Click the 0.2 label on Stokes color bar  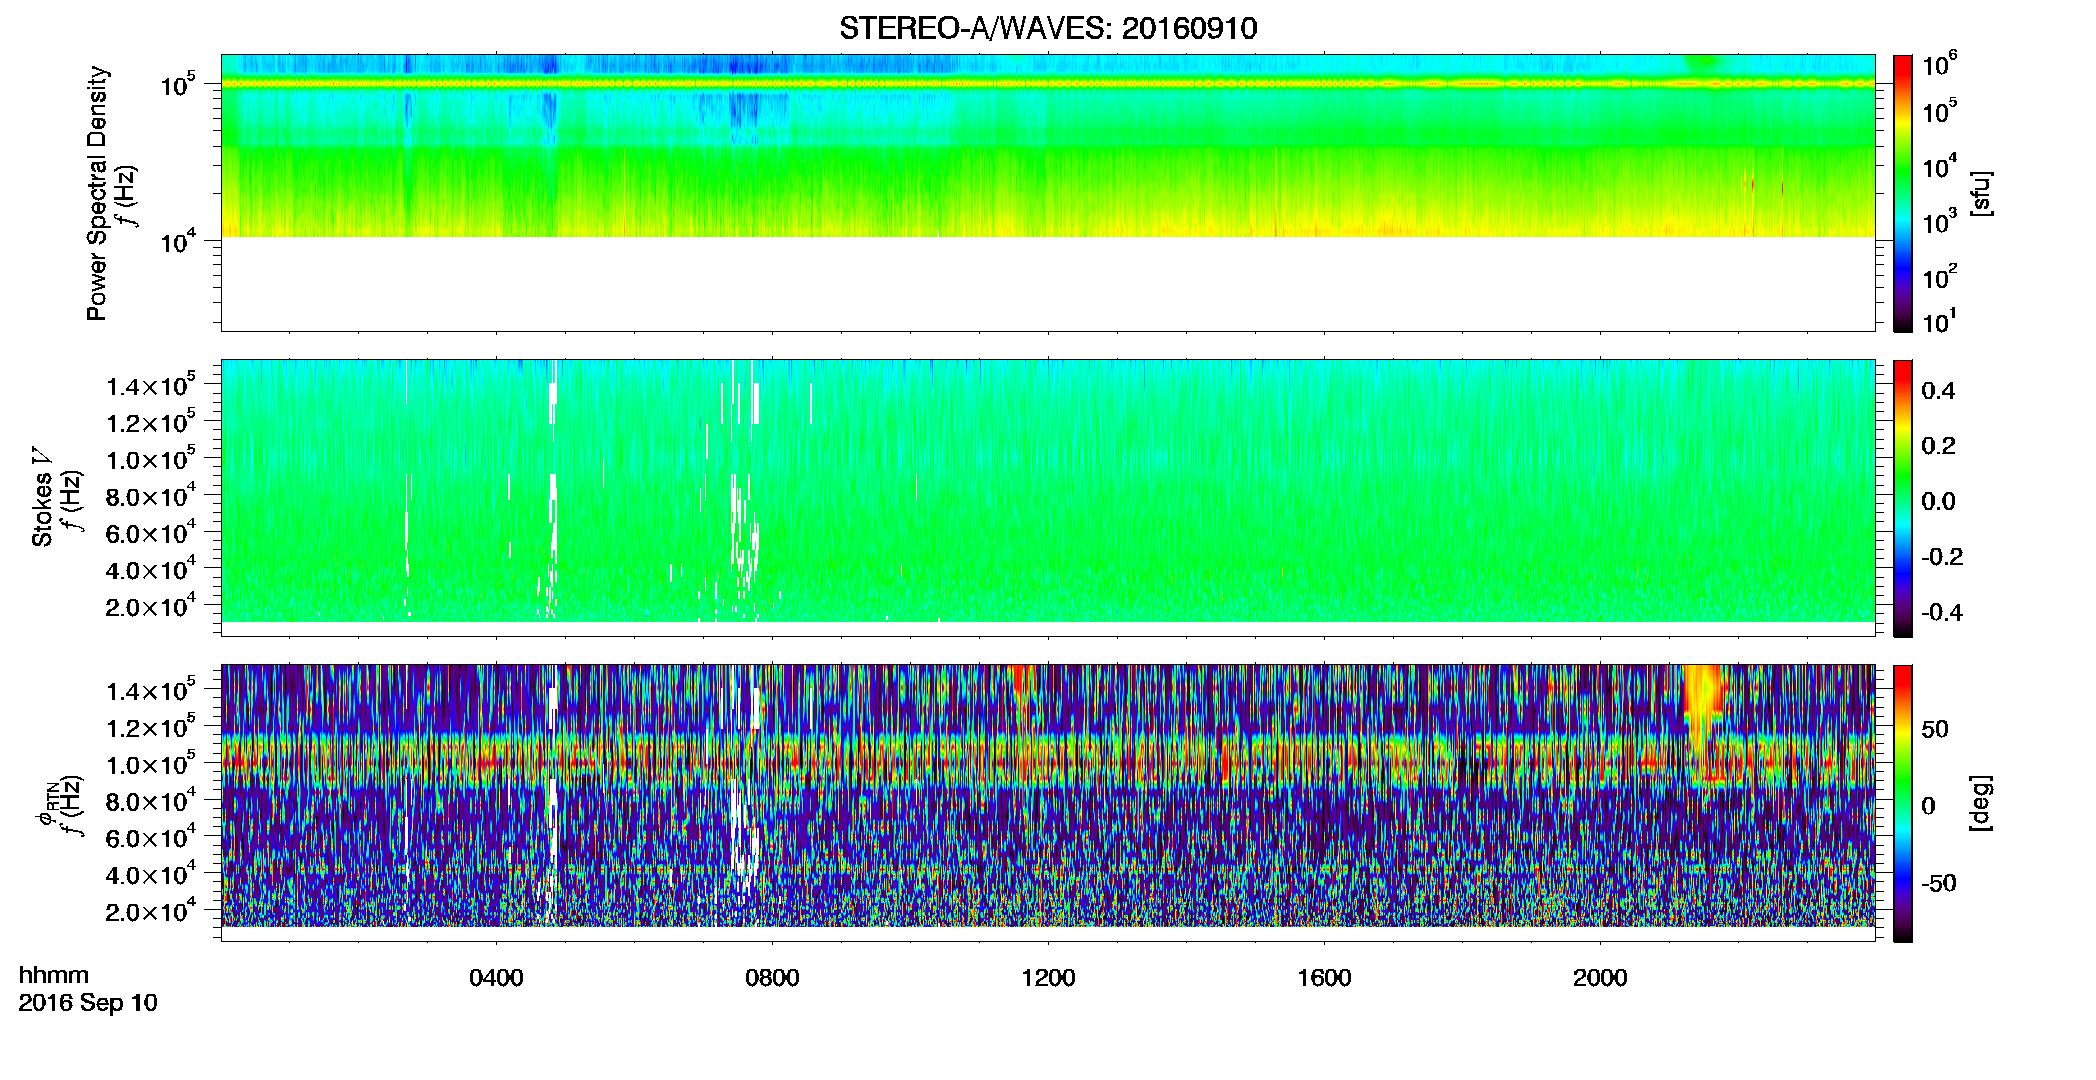1938,446
